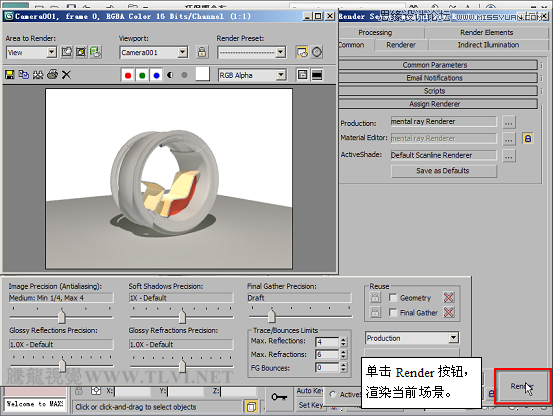This screenshot has width=553, height=416.
Task: Toggle the blue channel display
Action: (x=157, y=75)
